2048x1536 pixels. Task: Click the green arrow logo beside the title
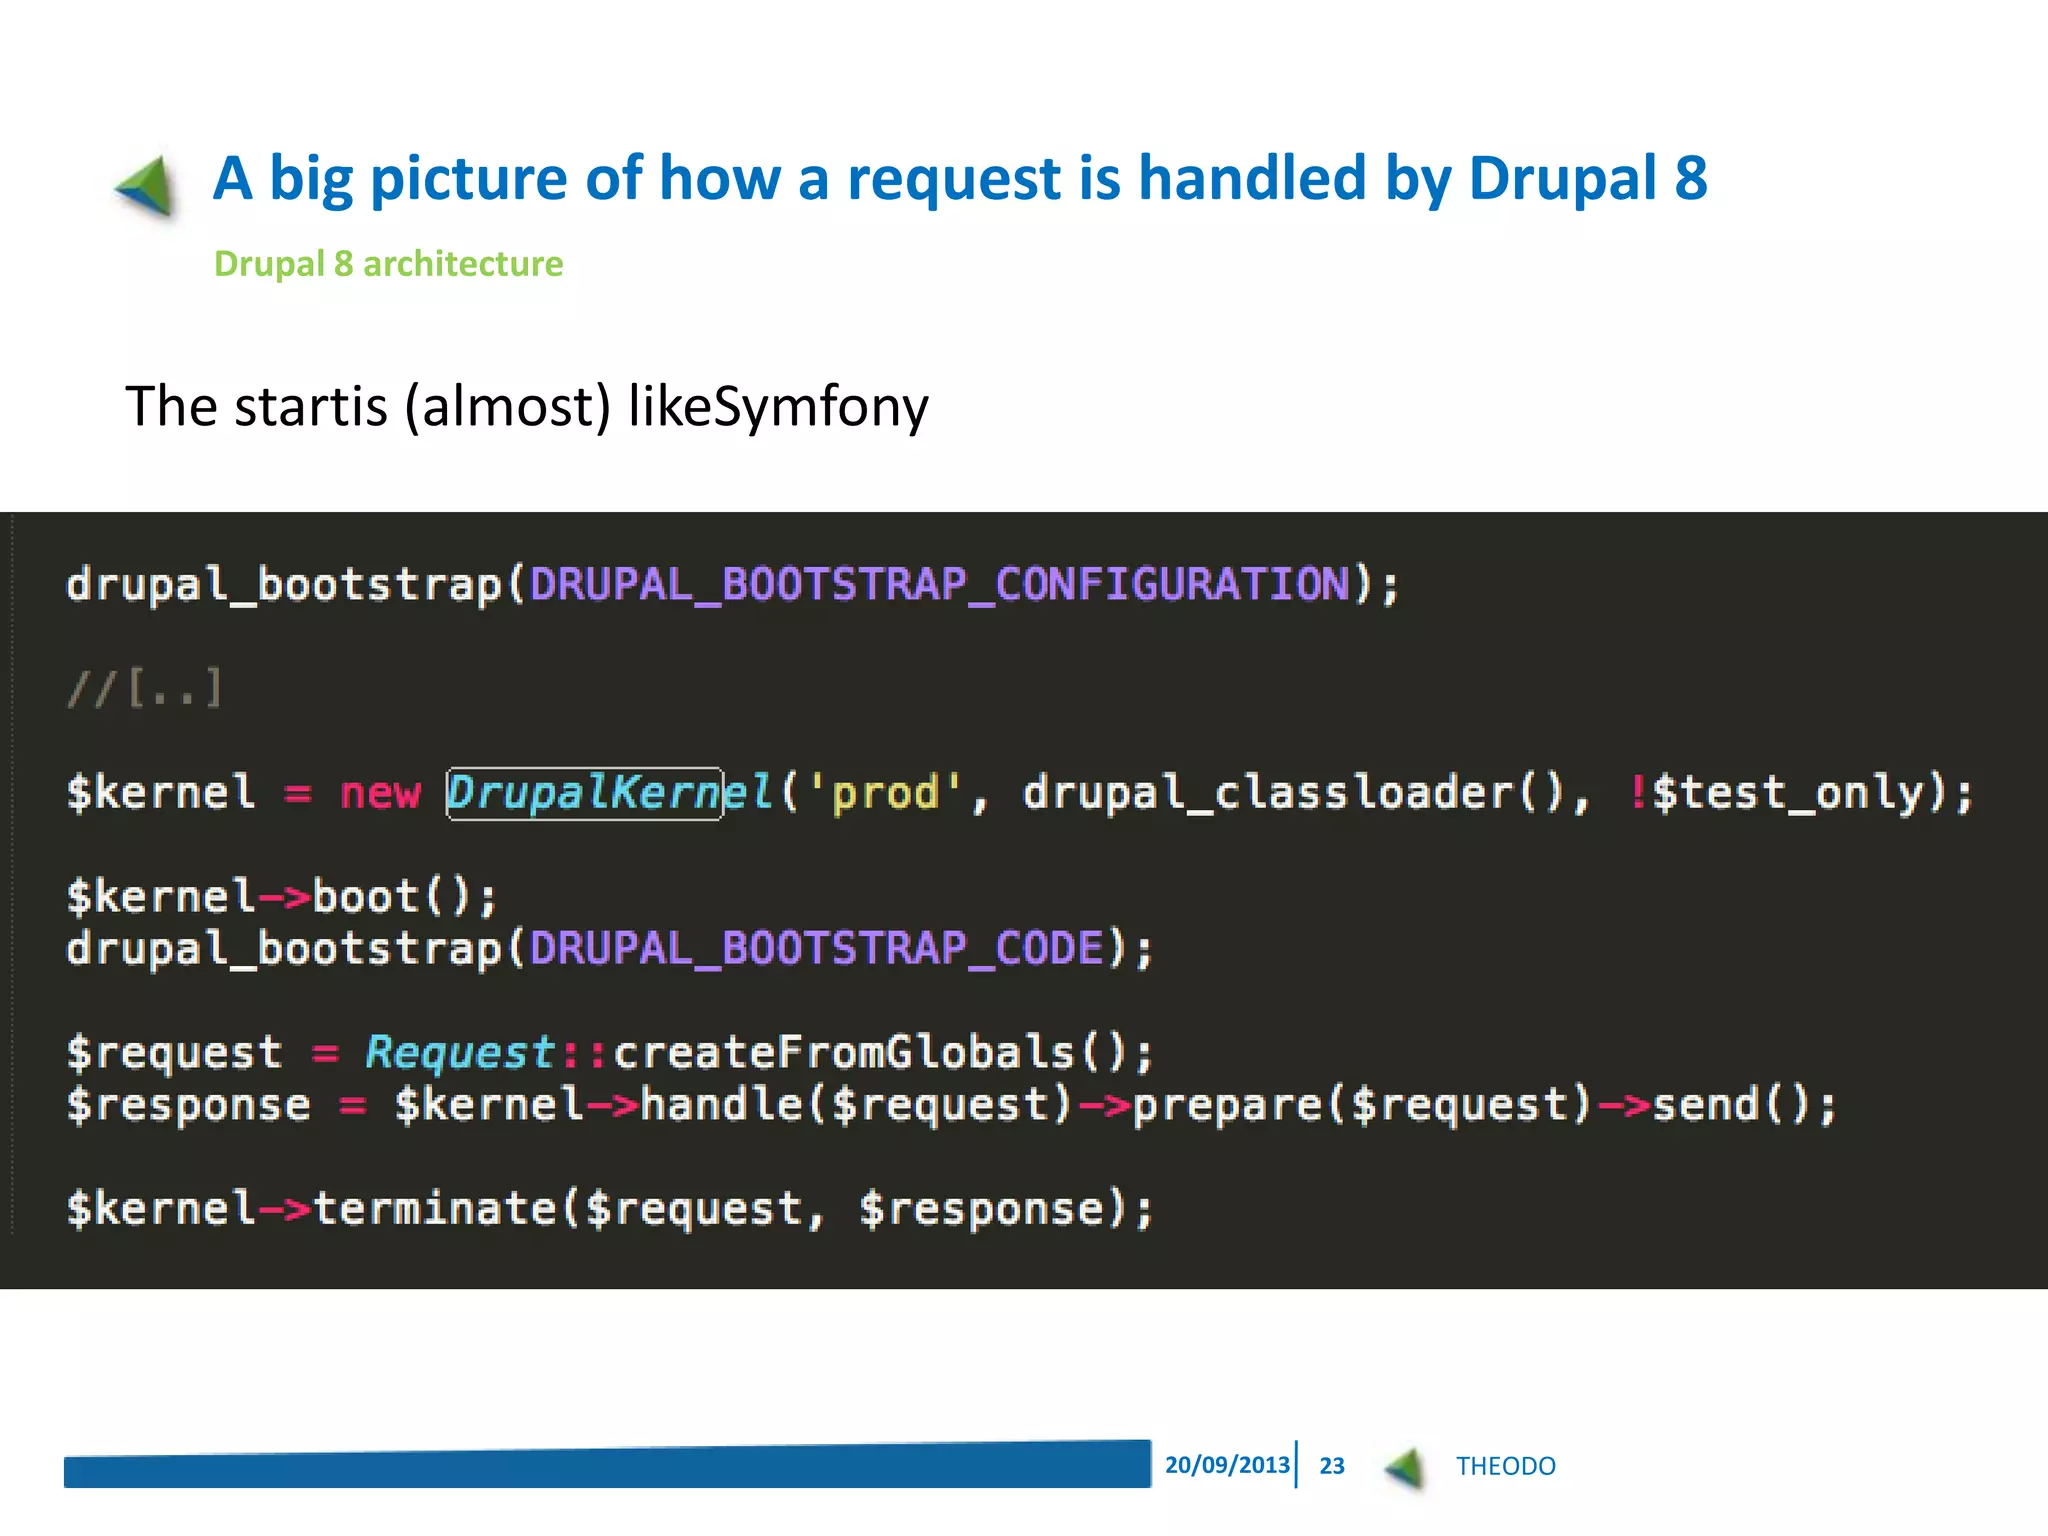[146, 187]
